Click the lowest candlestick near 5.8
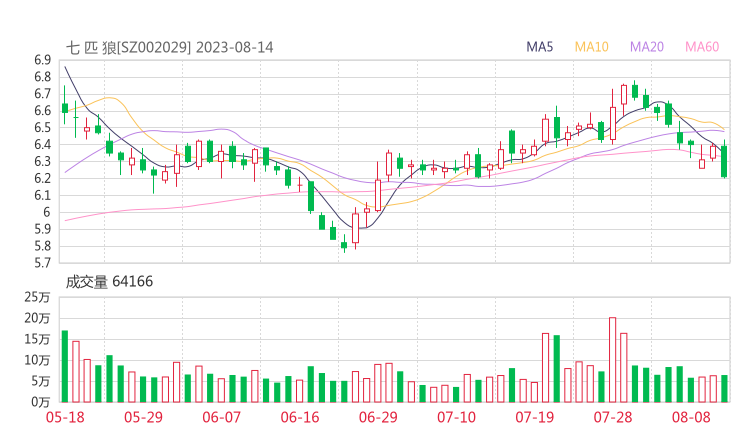The image size is (740, 440). coord(344,245)
